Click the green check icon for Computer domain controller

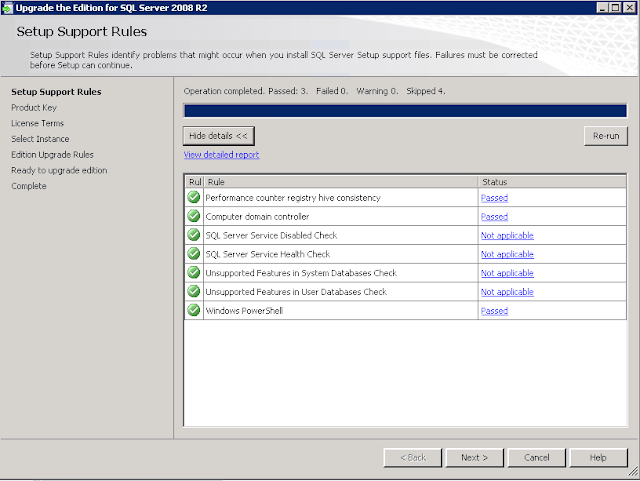pyautogui.click(x=193, y=216)
